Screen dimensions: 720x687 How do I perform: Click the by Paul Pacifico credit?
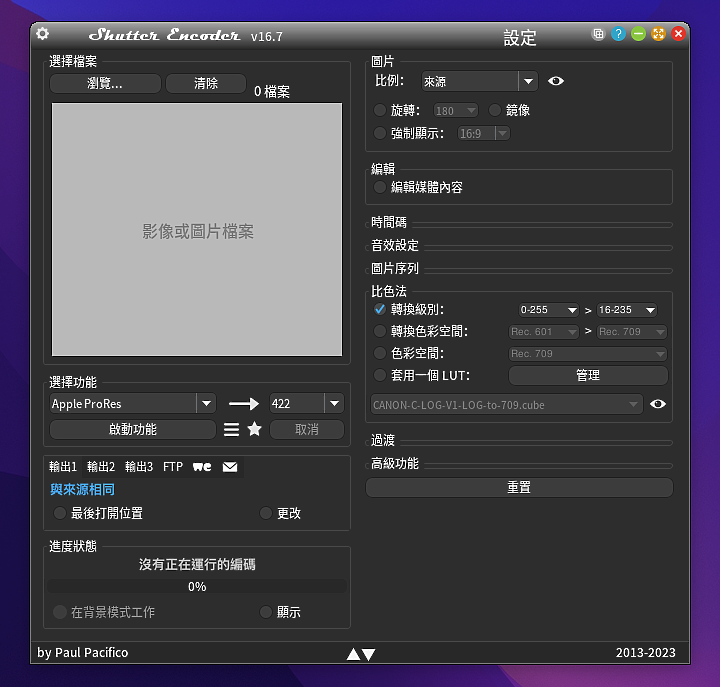coord(83,653)
